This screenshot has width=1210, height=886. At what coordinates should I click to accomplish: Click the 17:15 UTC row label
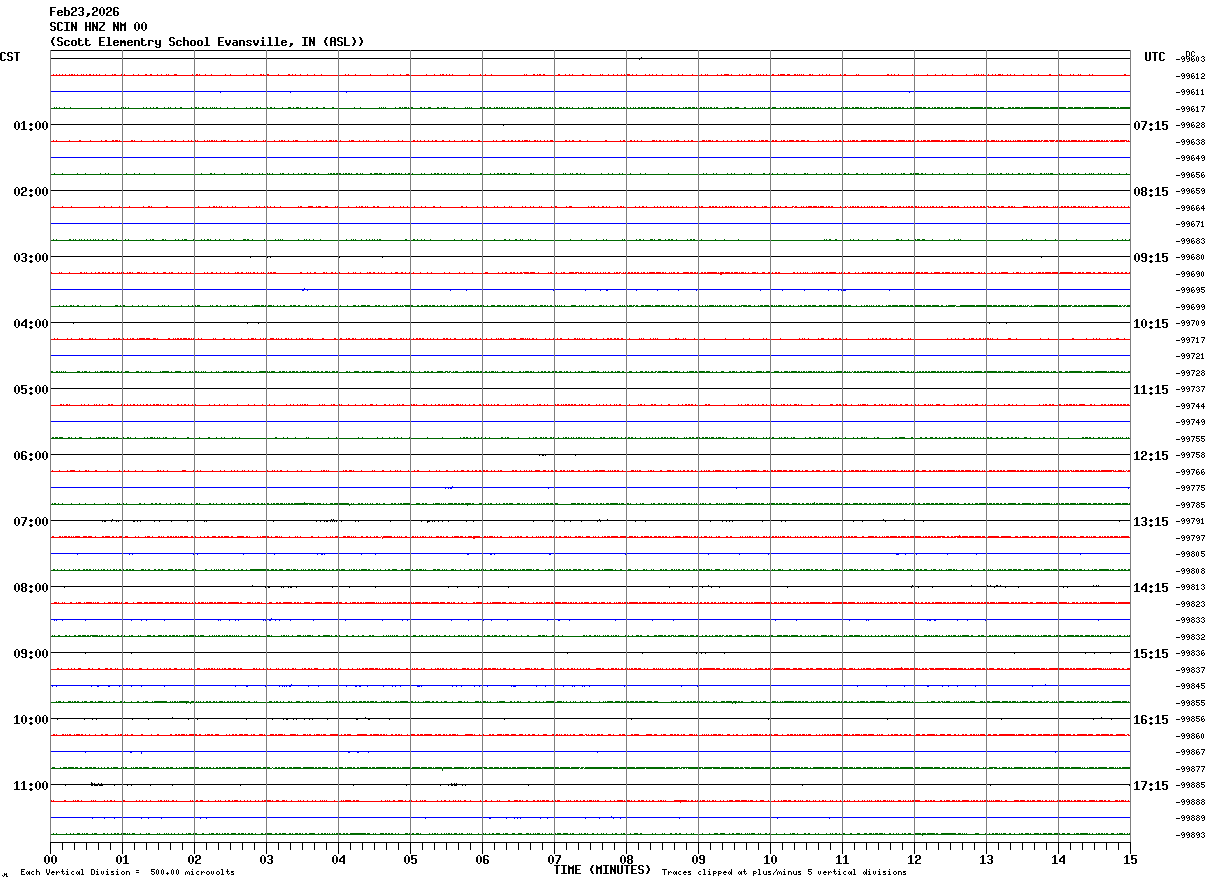coord(1151,785)
